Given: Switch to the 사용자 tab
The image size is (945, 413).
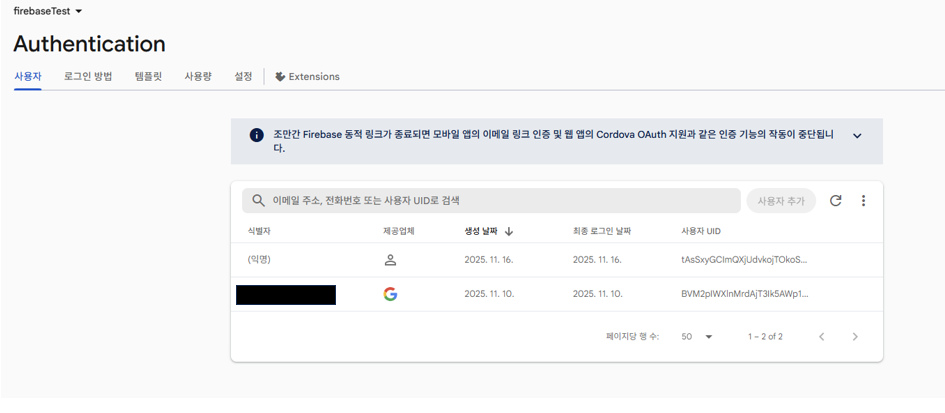Looking at the screenshot, I should [28, 77].
